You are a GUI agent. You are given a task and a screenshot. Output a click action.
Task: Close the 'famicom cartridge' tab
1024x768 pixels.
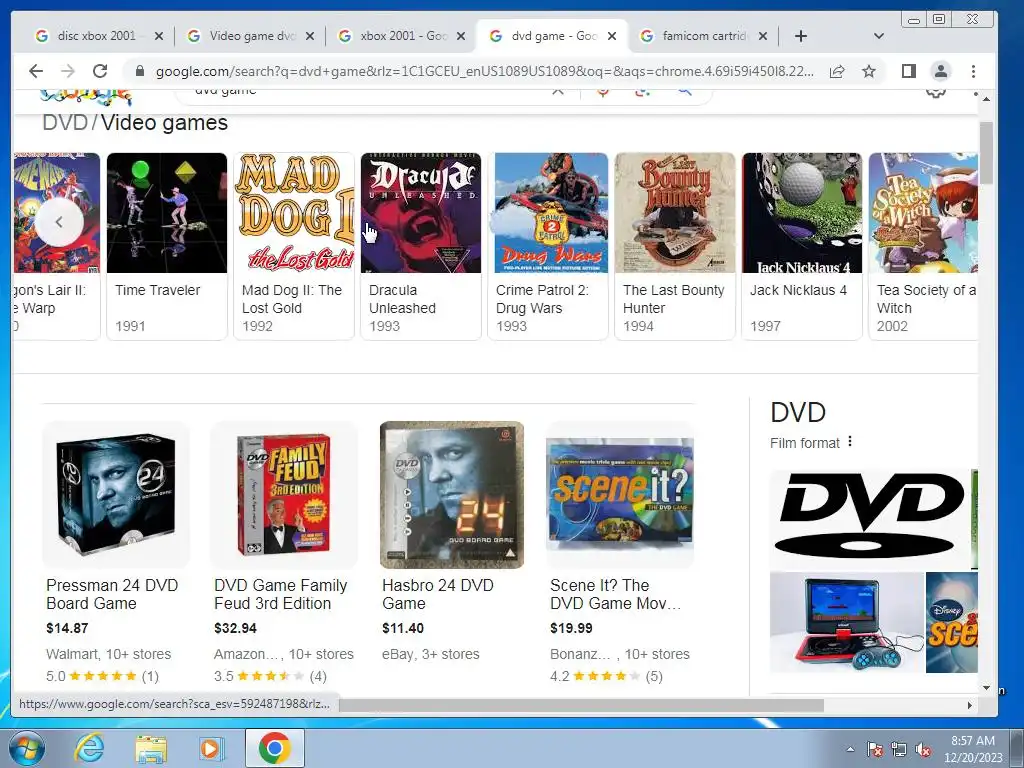click(763, 36)
